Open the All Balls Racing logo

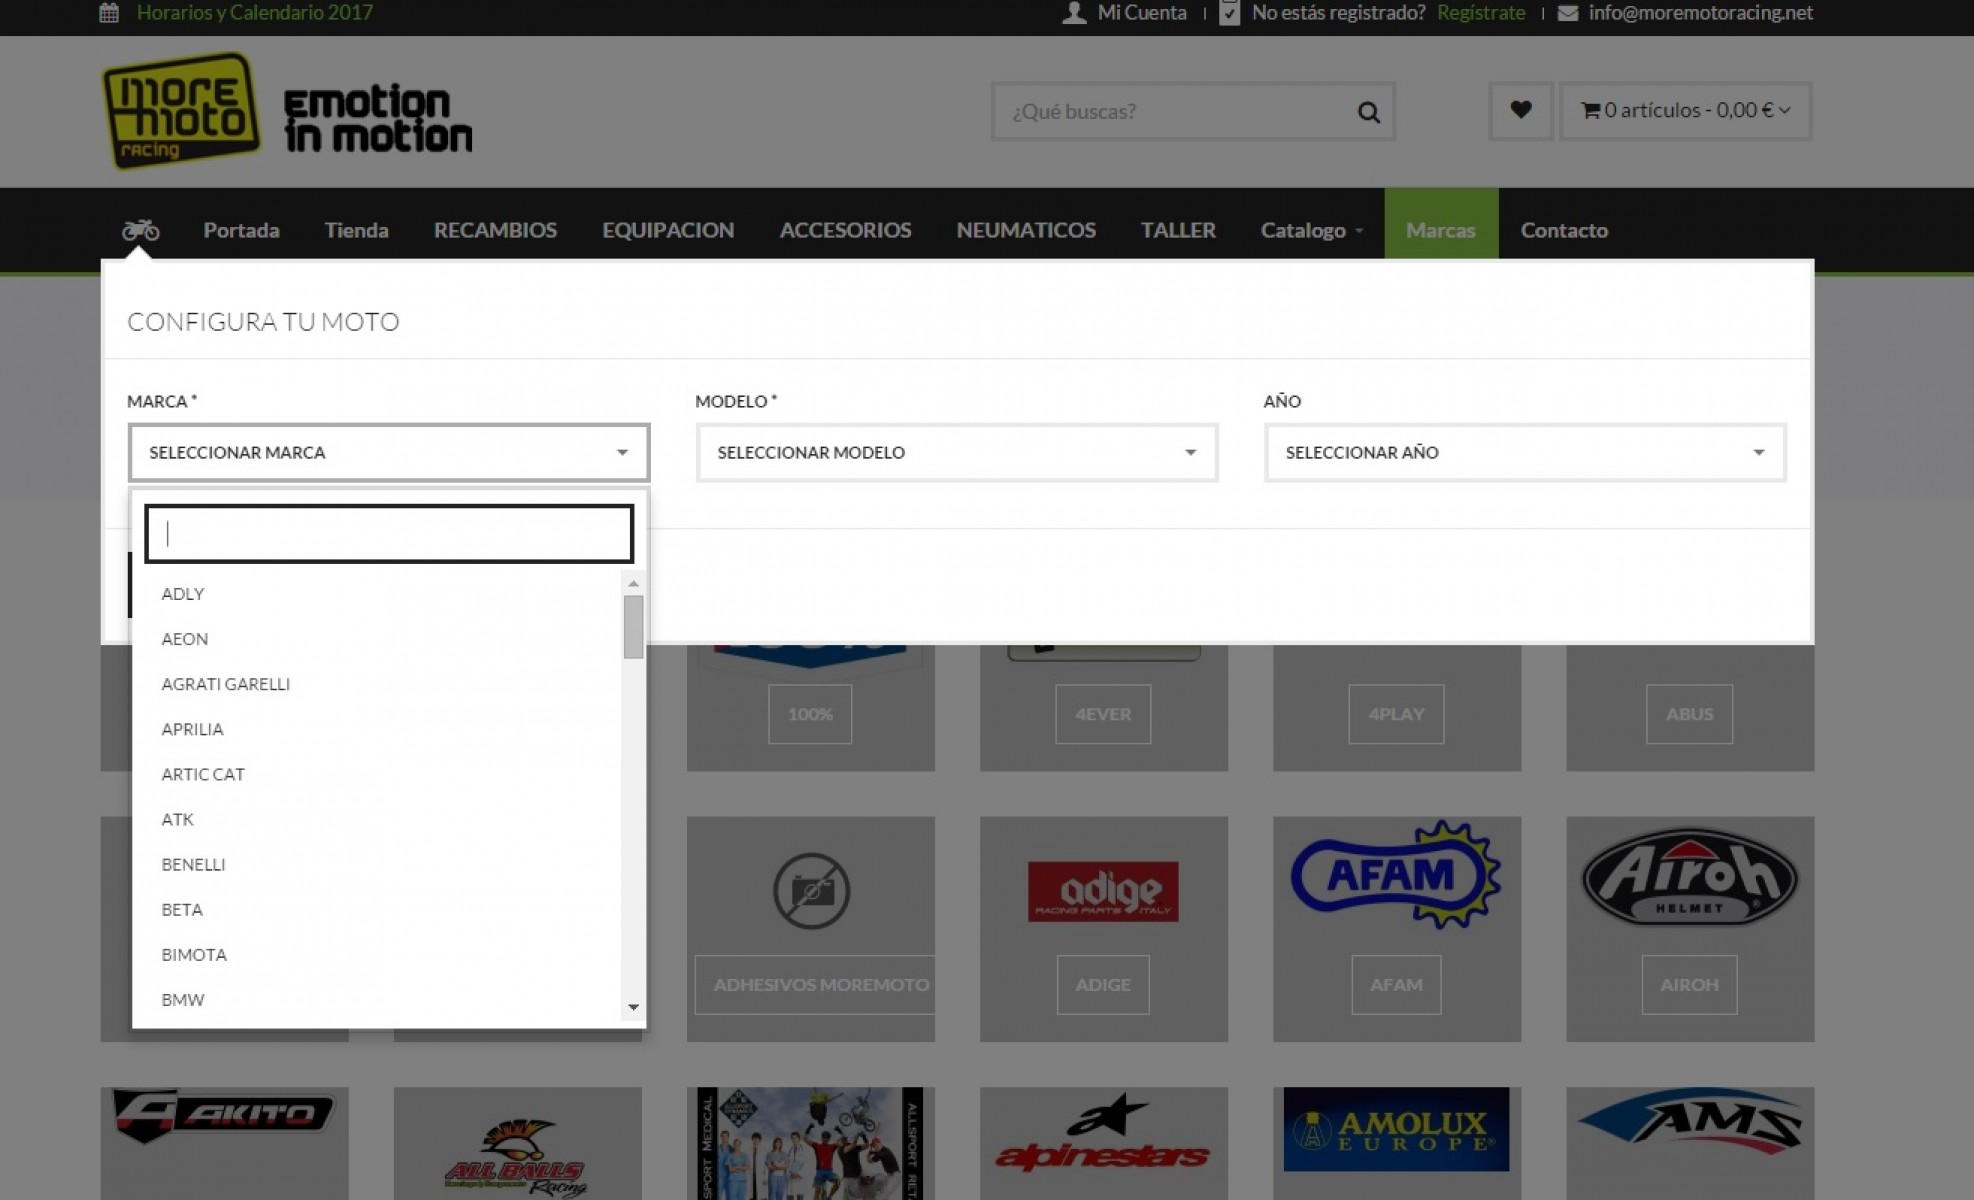point(517,1158)
